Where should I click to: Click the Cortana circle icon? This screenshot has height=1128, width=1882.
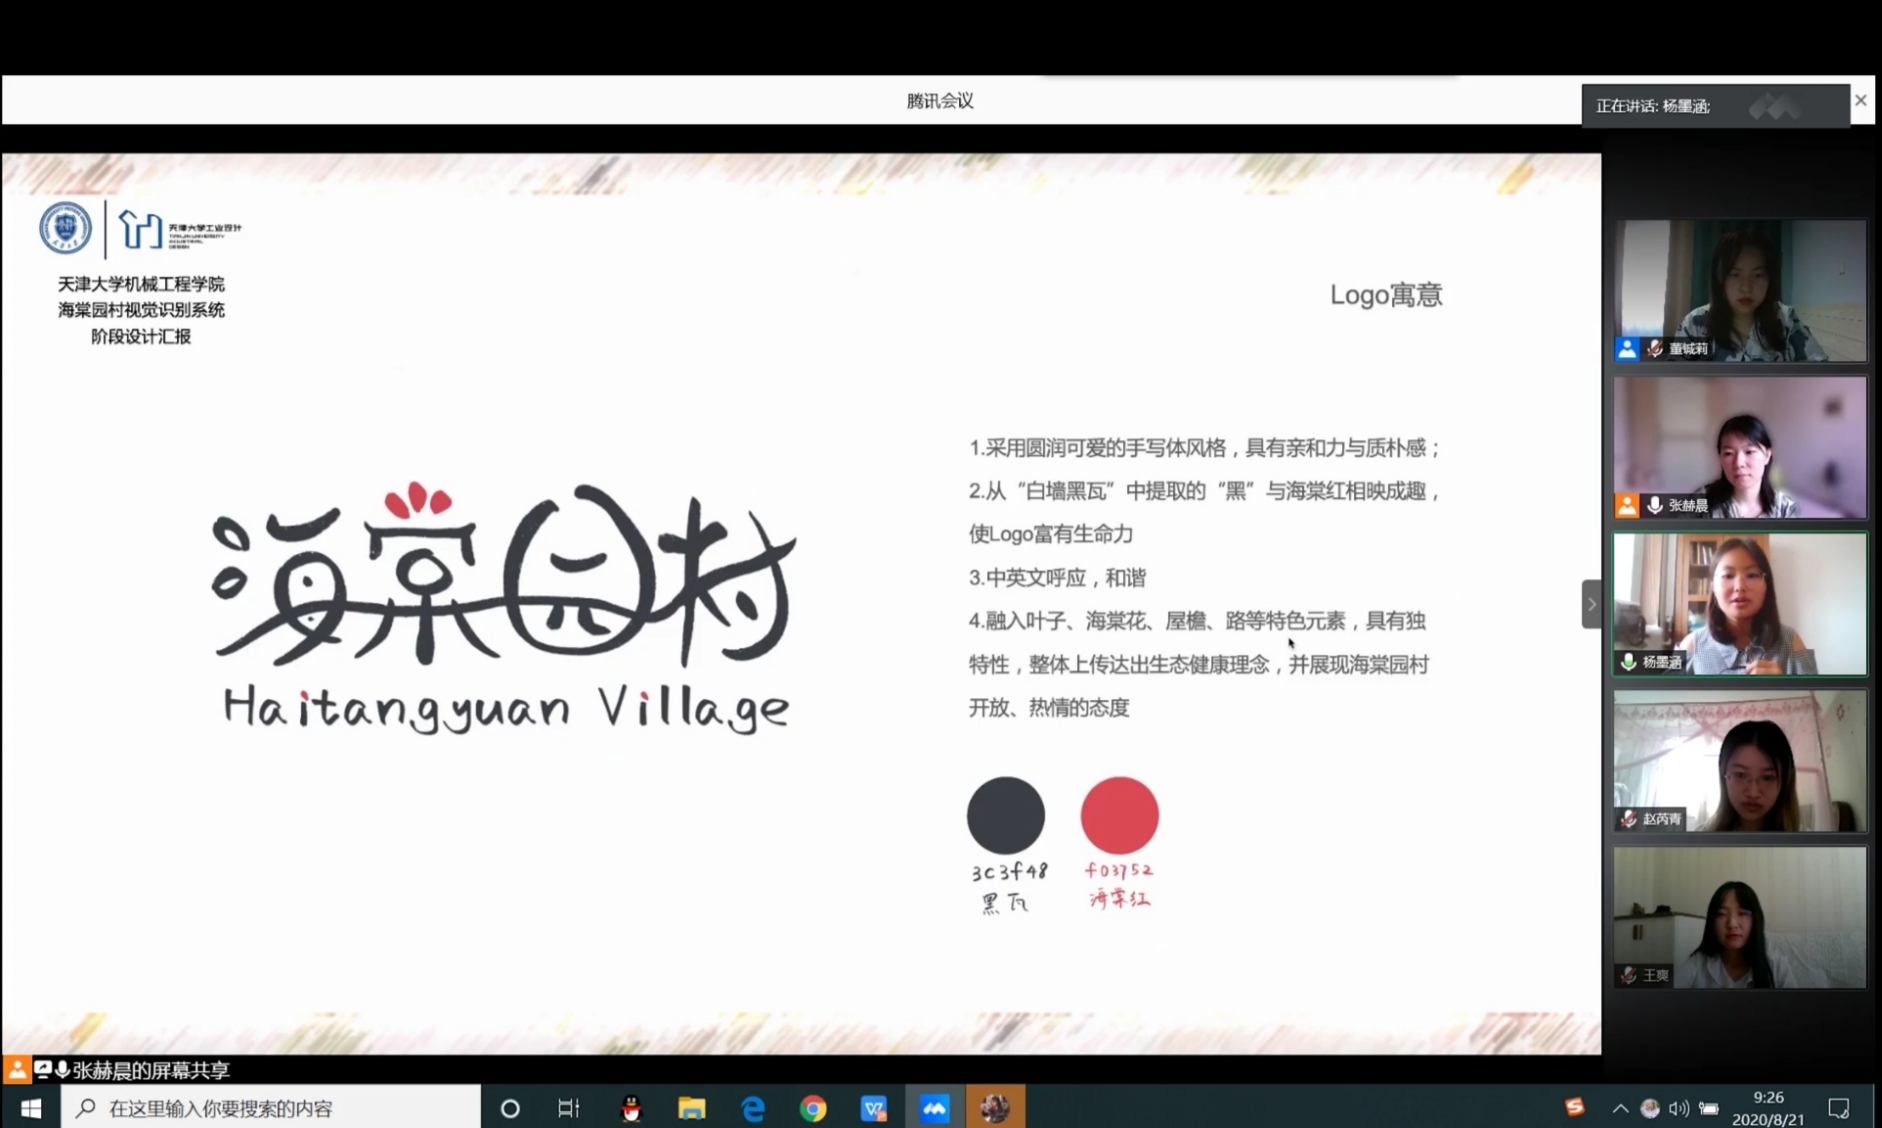[510, 1108]
